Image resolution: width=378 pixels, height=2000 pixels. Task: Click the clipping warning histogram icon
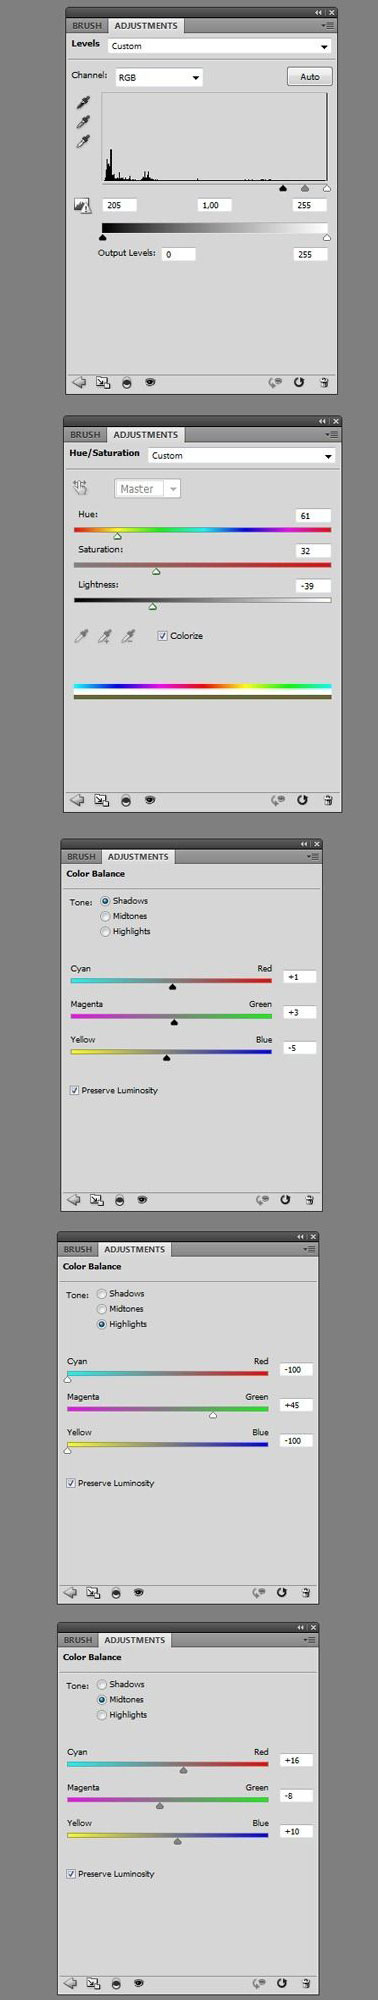point(82,205)
